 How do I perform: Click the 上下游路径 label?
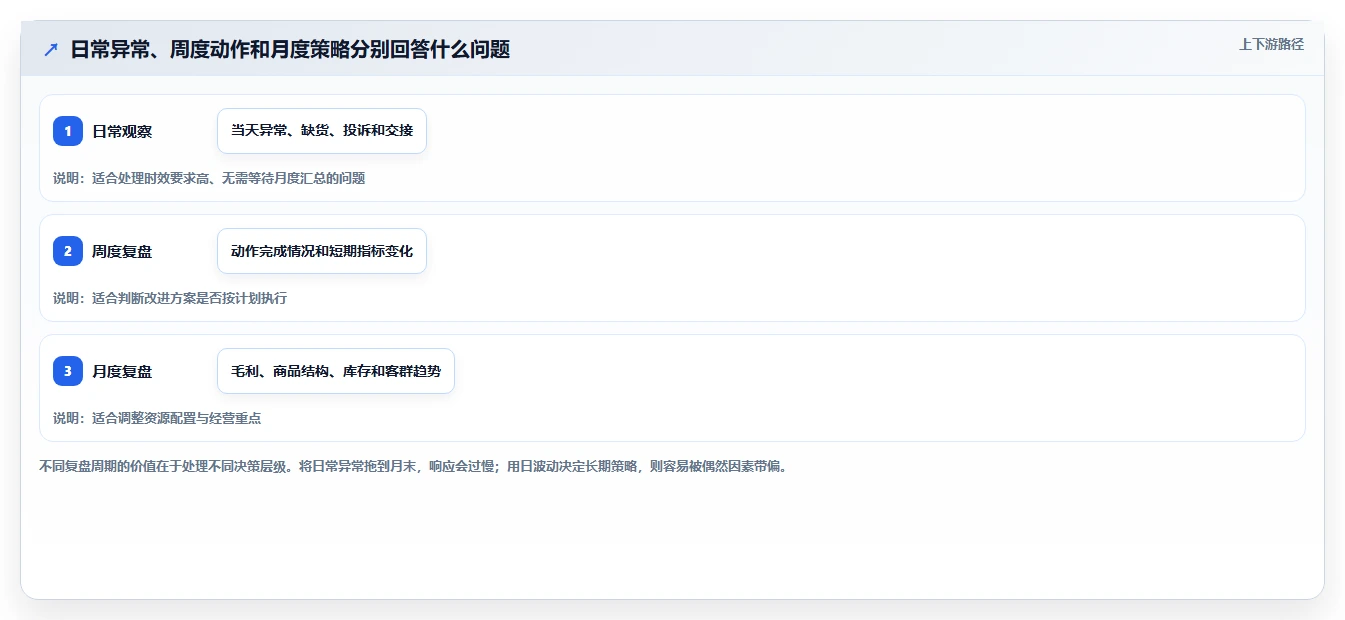coord(1271,44)
